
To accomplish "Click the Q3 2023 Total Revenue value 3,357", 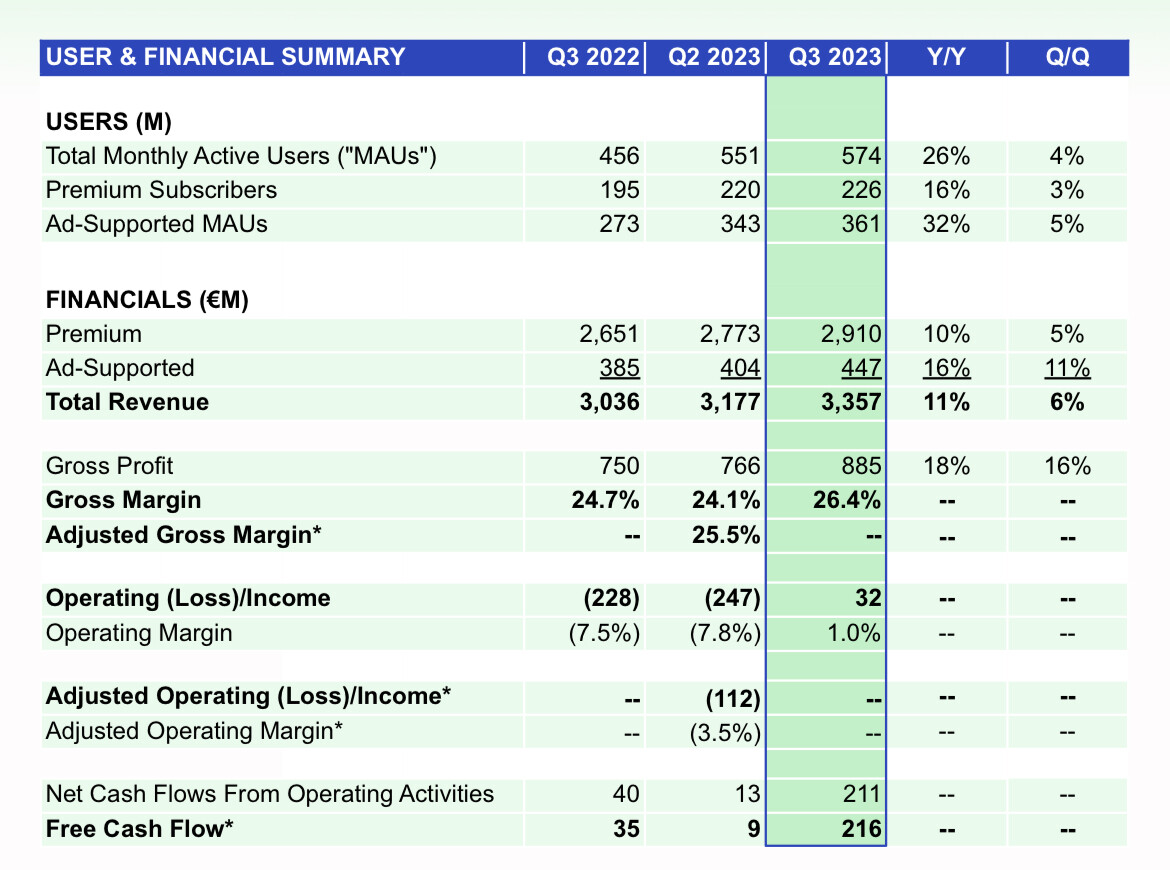I will coord(851,403).
